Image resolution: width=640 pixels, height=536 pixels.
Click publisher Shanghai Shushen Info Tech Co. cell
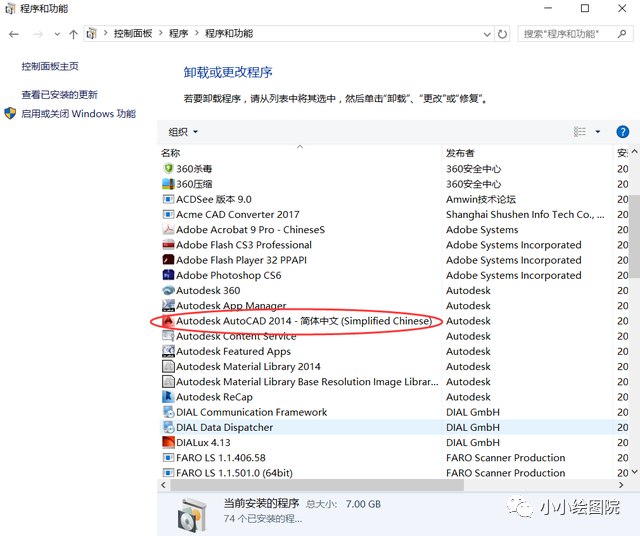click(525, 214)
